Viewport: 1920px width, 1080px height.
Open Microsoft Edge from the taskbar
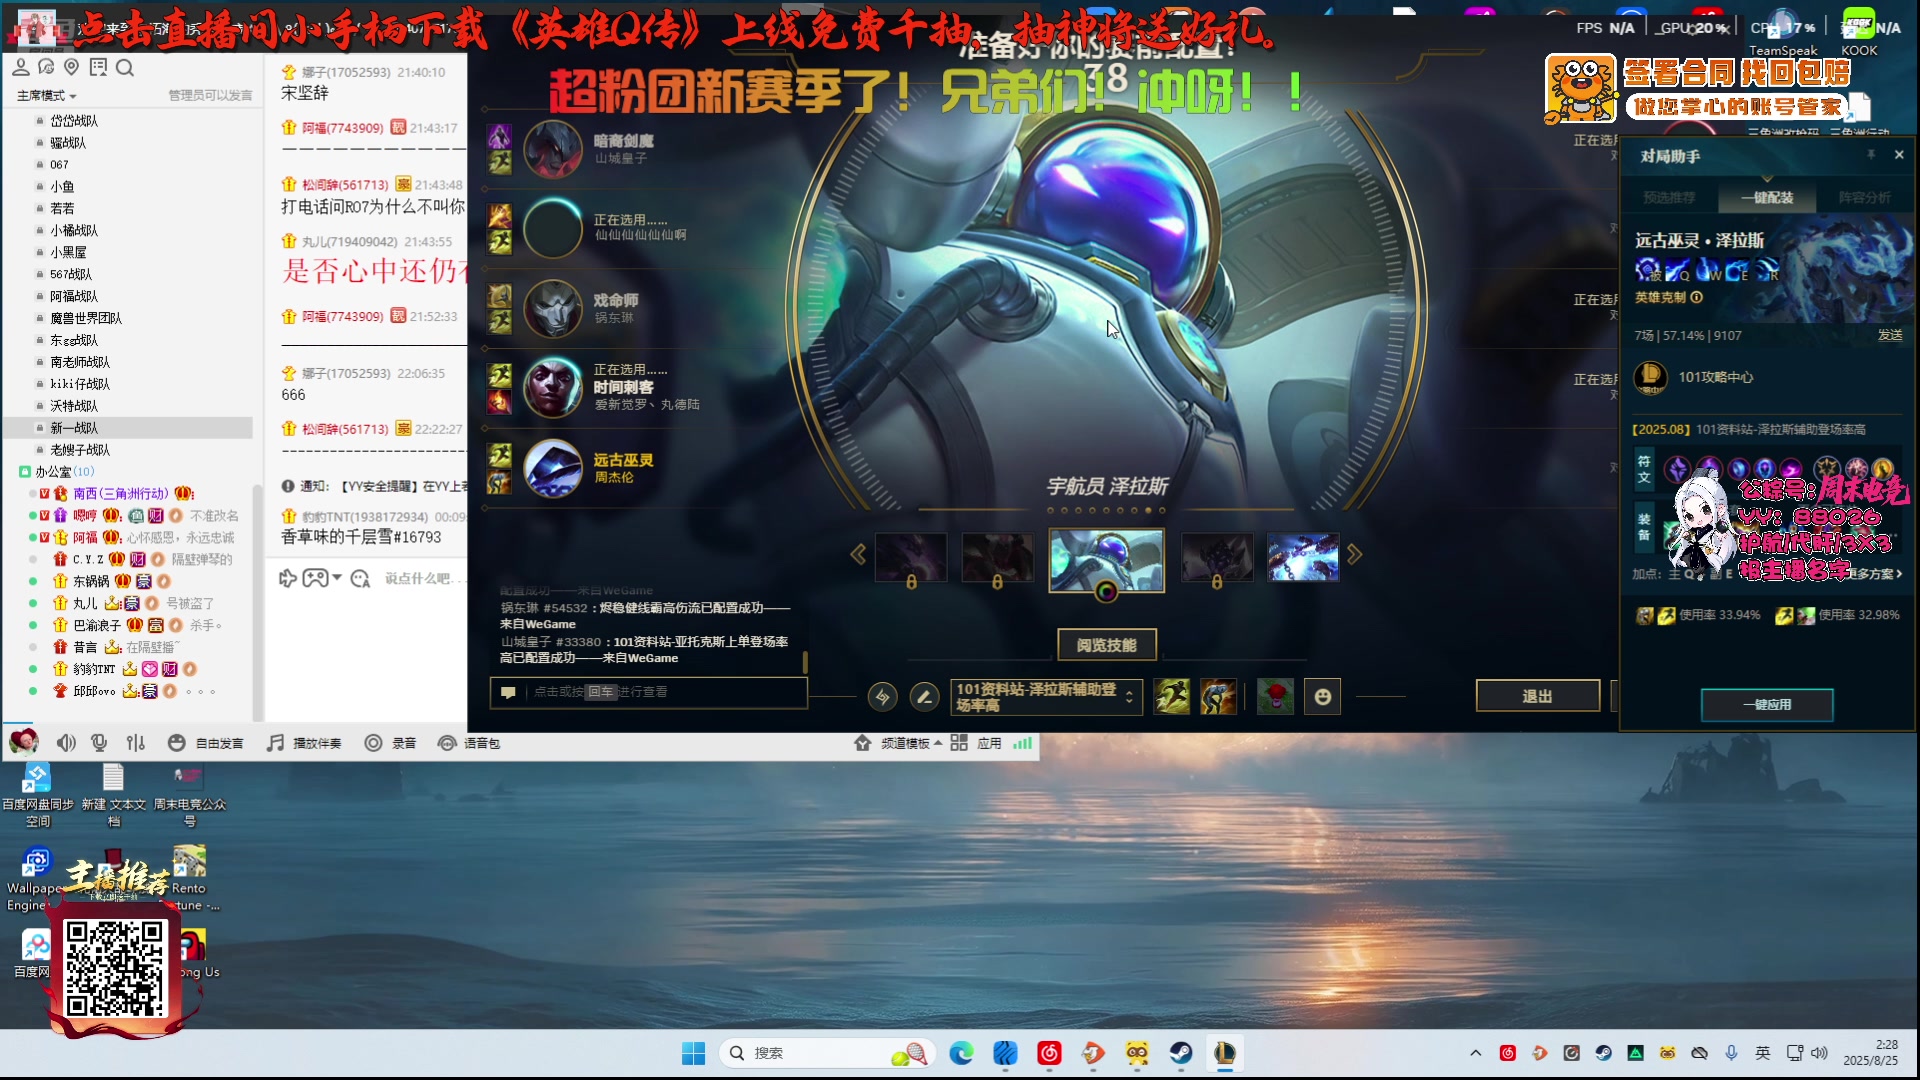[961, 1053]
